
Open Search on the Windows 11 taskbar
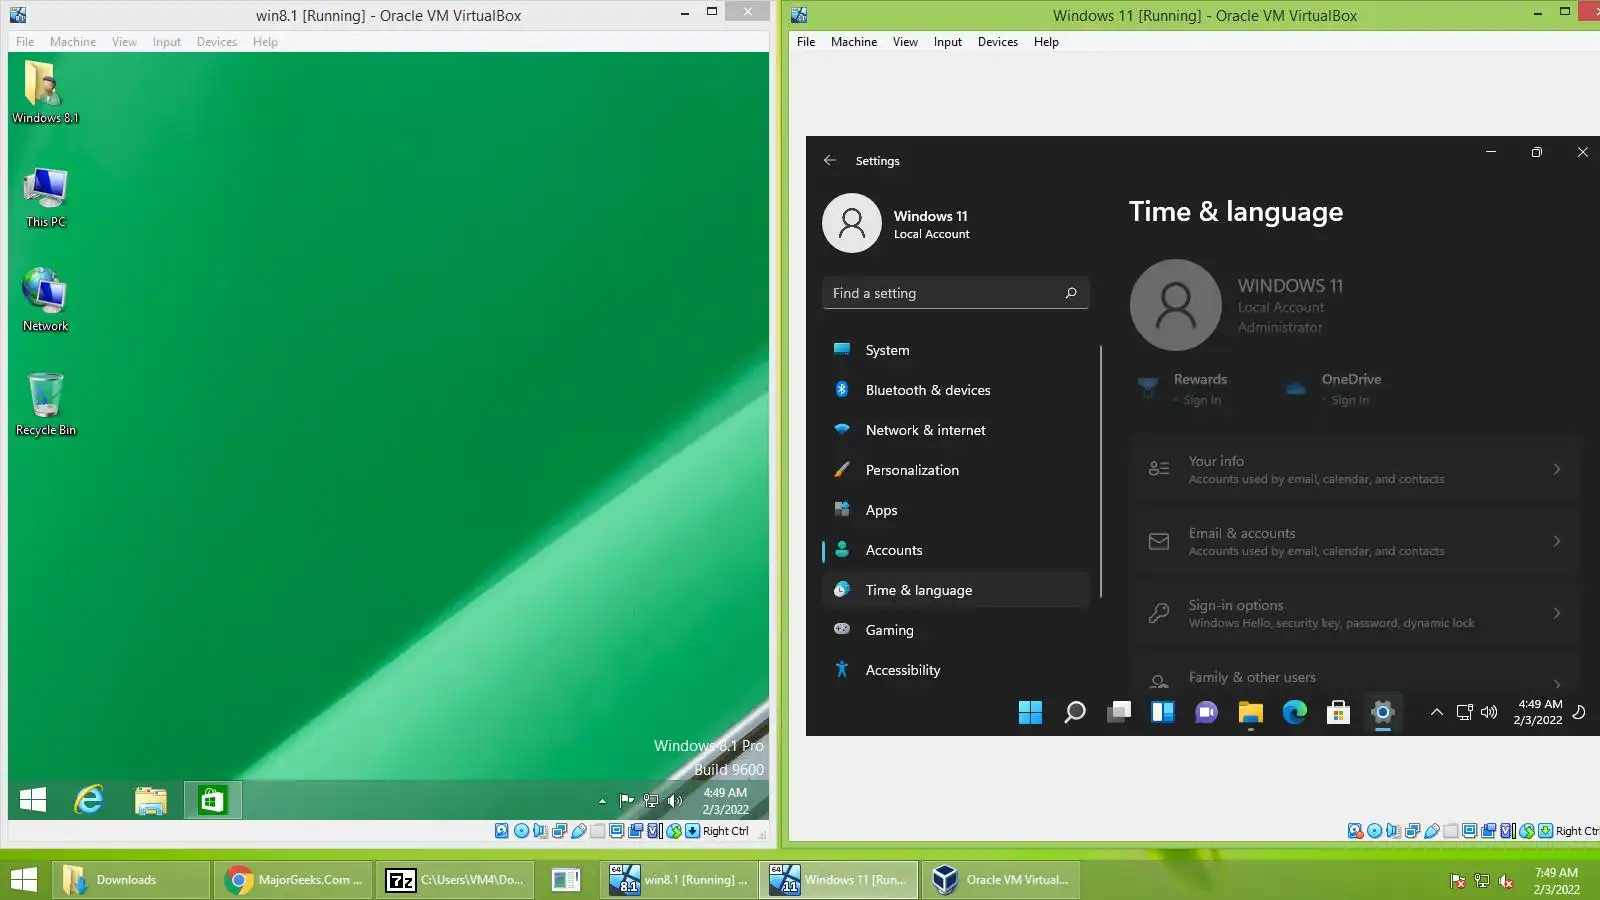[x=1075, y=712]
